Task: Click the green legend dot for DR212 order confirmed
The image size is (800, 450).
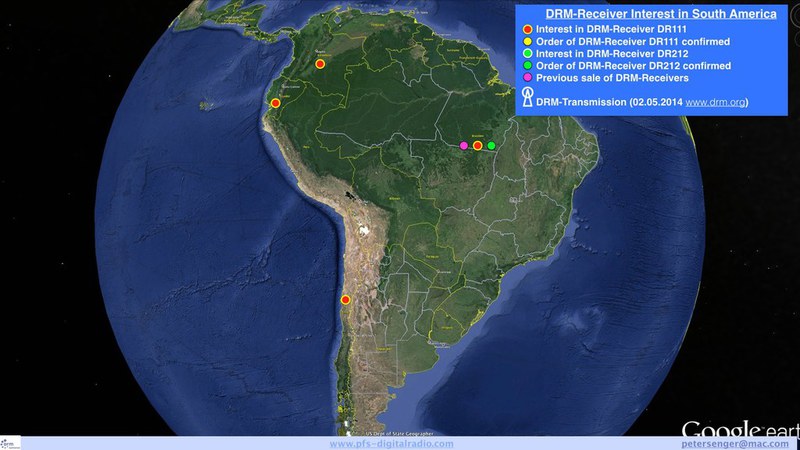Action: 526,65
